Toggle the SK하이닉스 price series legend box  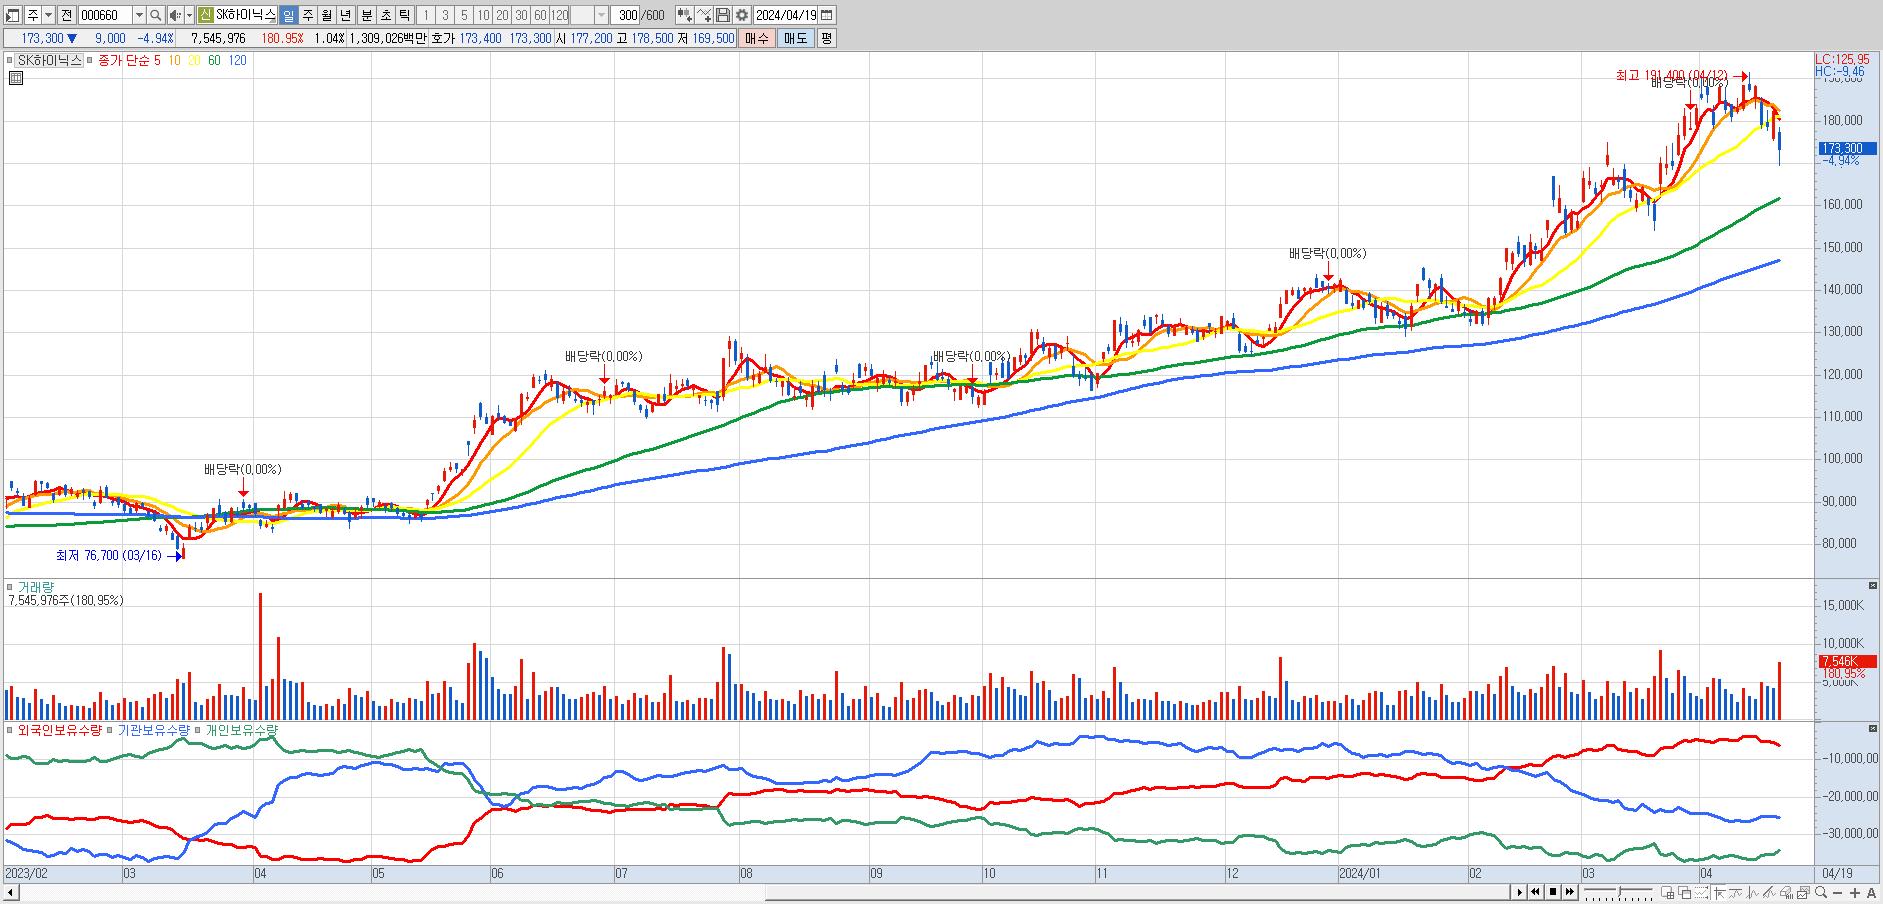point(11,60)
